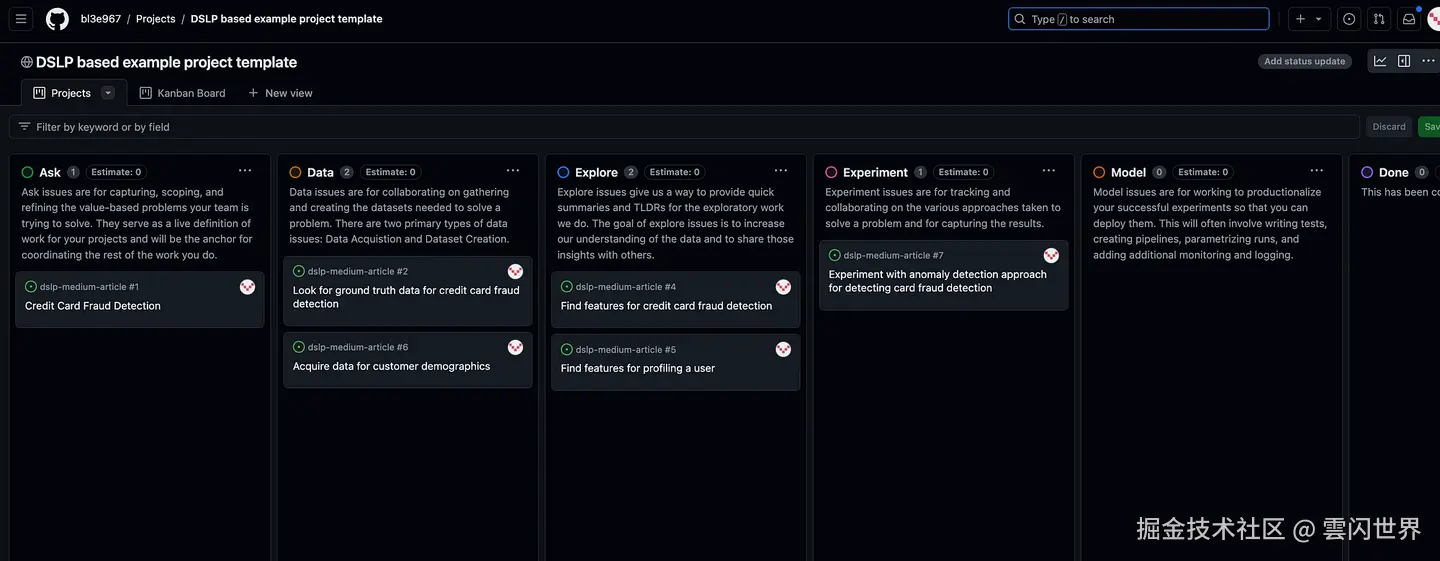Open the Credit Card Fraud Detection issue
The width and height of the screenshot is (1440, 561).
[x=93, y=306]
